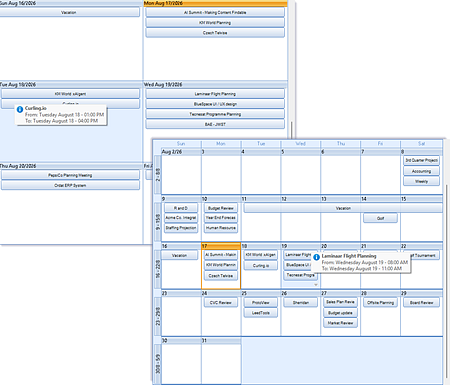
Task: Open Tecnesat Progra event in month view
Action: [x=301, y=275]
